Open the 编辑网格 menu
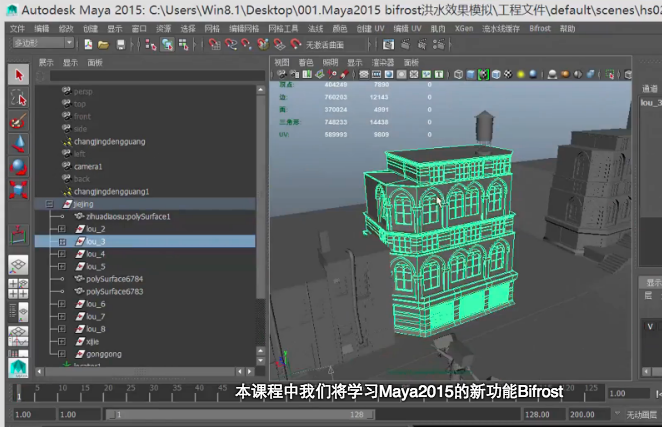 point(244,29)
